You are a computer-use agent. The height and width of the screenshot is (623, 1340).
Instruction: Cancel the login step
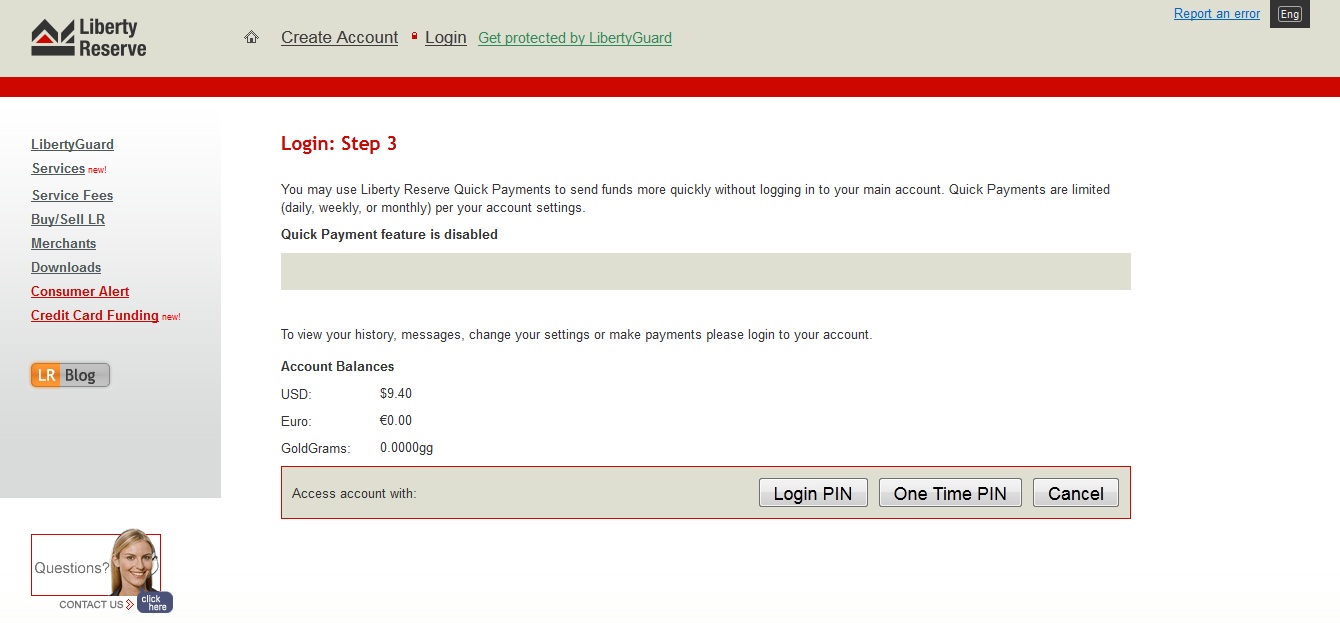[x=1076, y=493]
